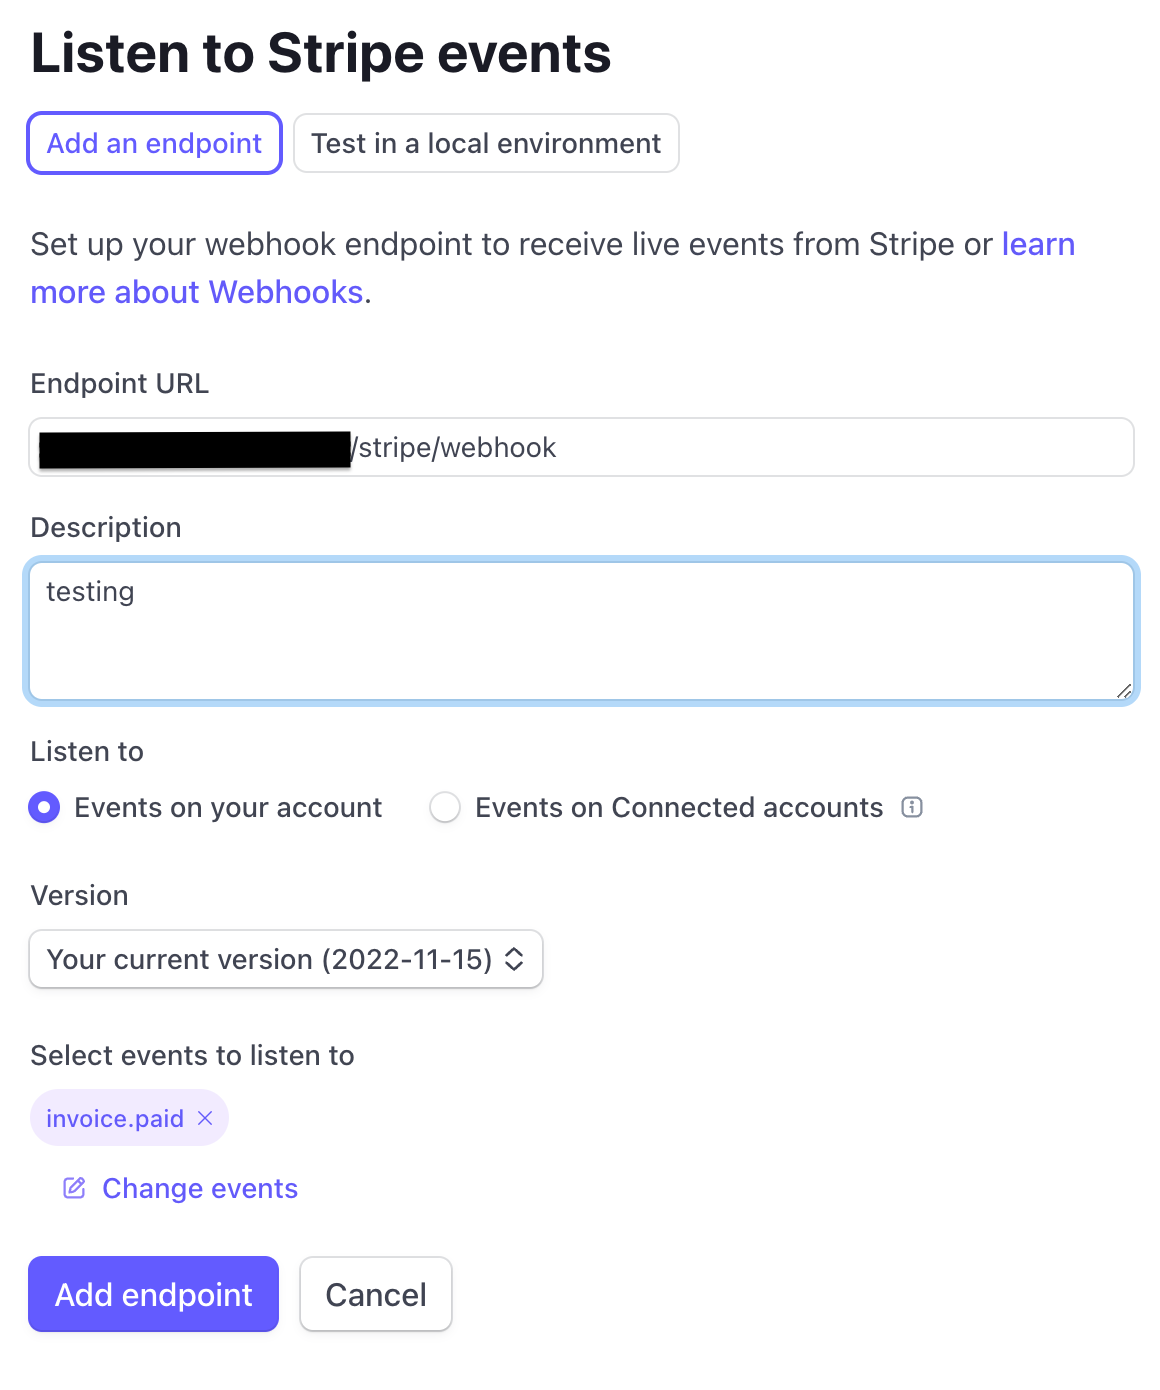The width and height of the screenshot is (1160, 1390).
Task: Click the Description field label
Action: pos(106,527)
